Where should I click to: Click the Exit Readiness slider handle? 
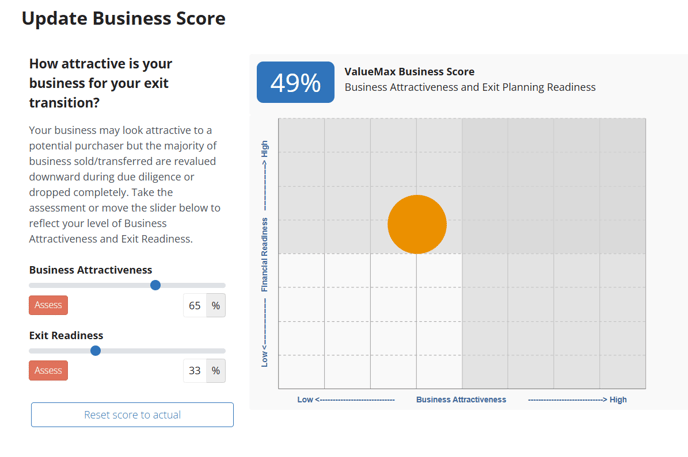tap(95, 350)
